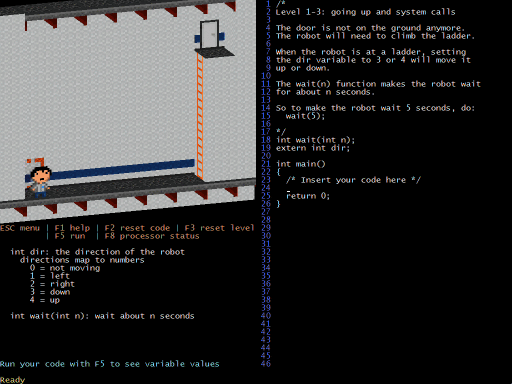Click the 'extern int dir;' declaration line
The height and width of the screenshot is (384, 512).
tap(313, 148)
